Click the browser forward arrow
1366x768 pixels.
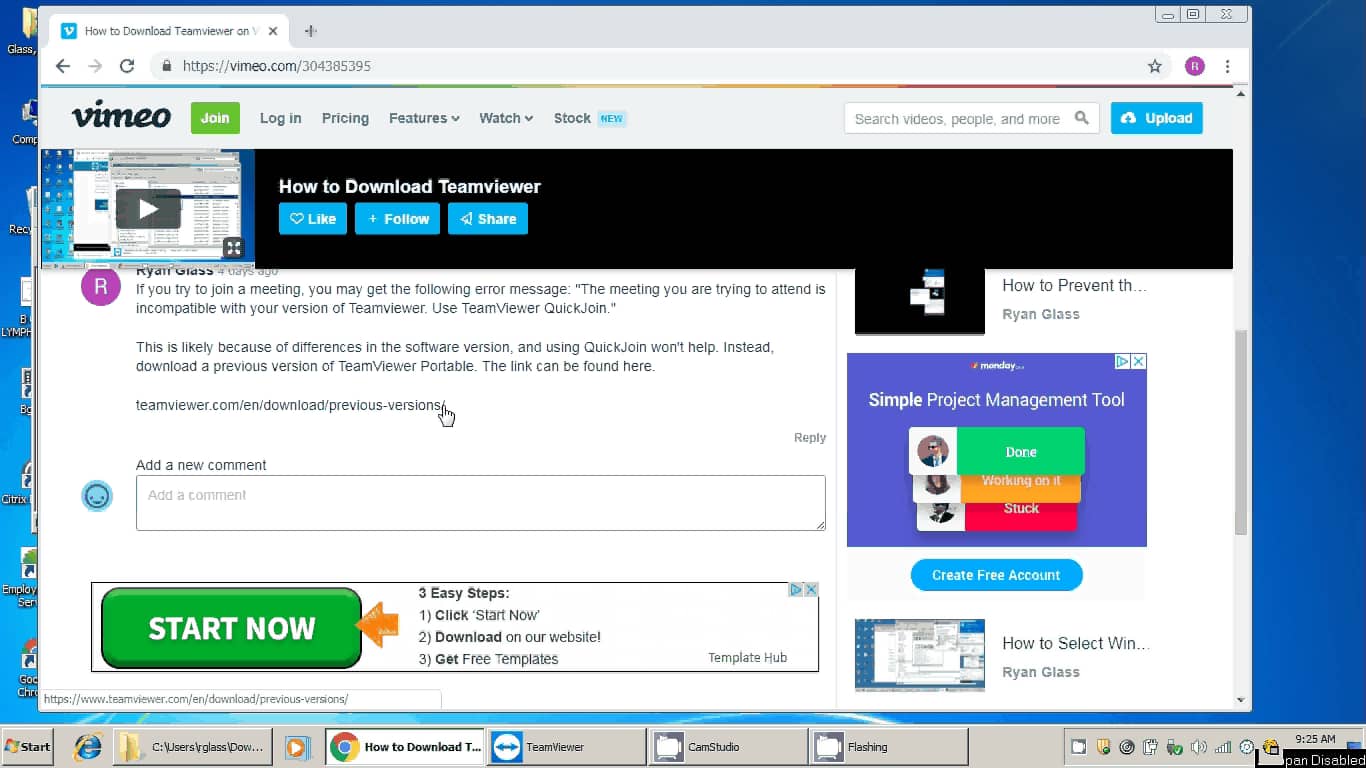pos(95,66)
